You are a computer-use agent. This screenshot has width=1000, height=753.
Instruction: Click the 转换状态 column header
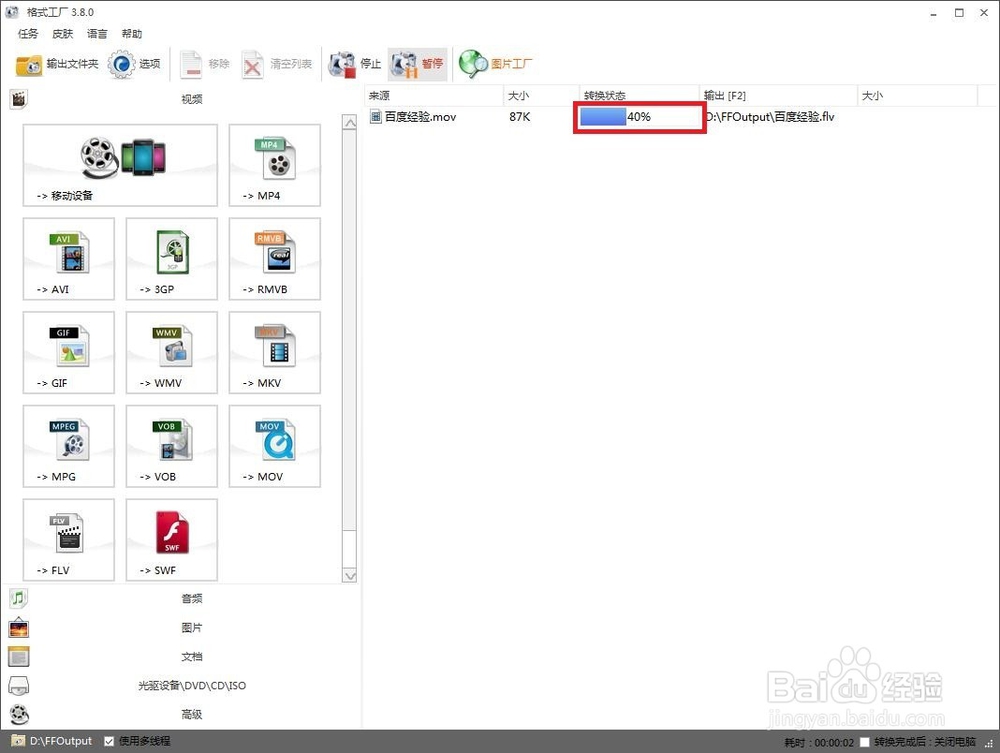tap(639, 96)
